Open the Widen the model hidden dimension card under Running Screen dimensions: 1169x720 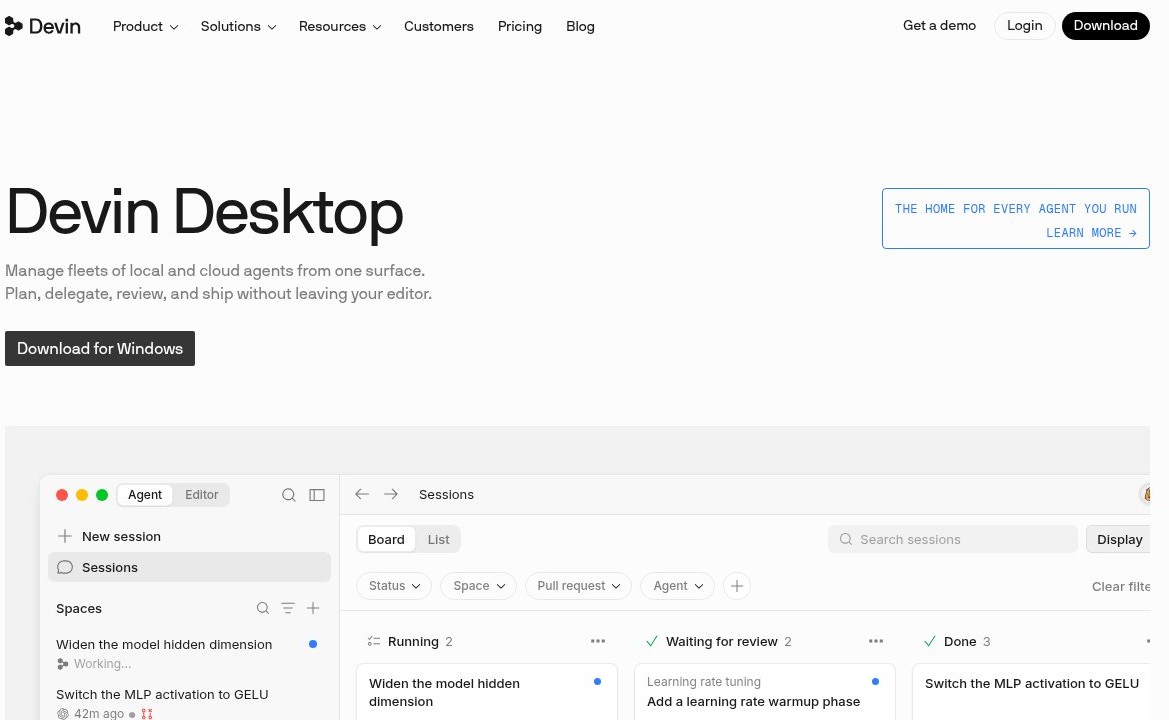487,692
